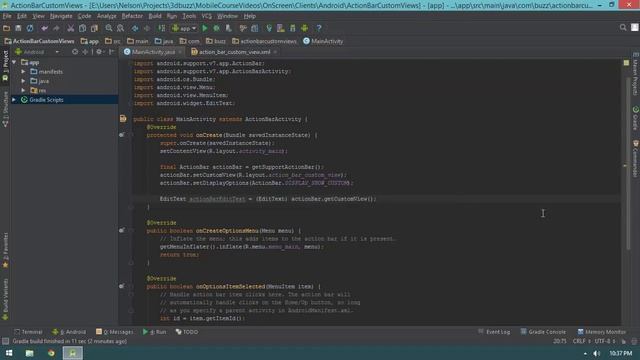Click the scroll from source icon
The image size is (640, 360).
click(75, 52)
